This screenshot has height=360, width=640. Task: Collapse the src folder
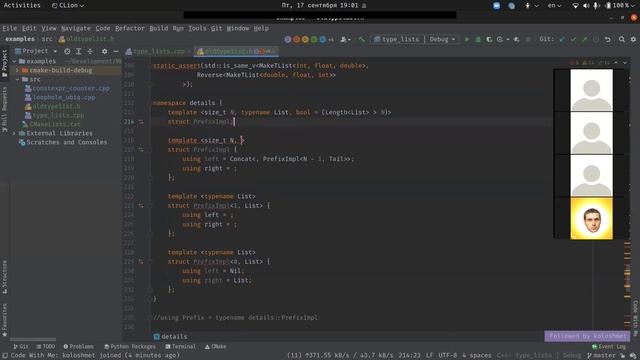(17, 79)
